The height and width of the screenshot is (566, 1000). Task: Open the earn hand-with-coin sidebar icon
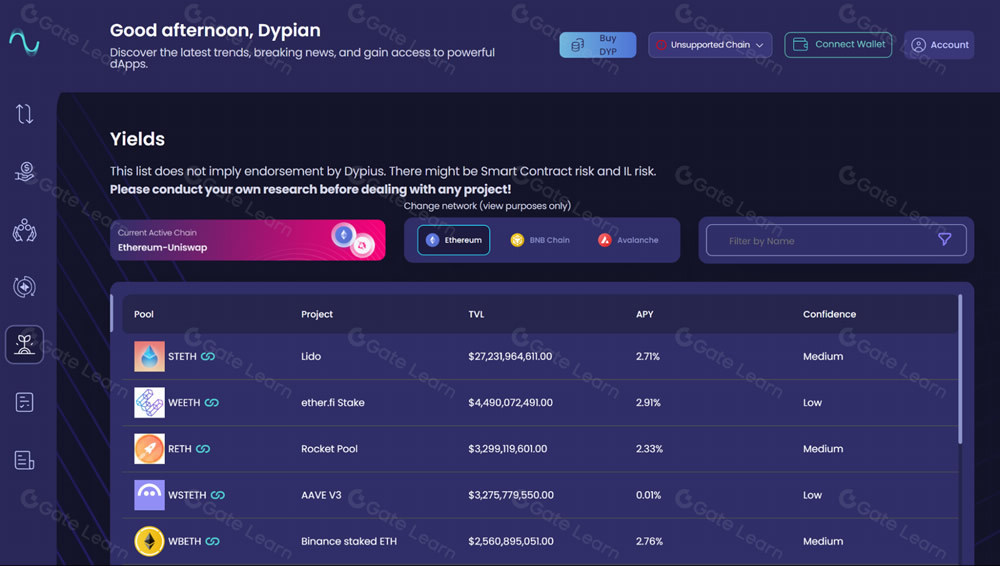click(24, 172)
